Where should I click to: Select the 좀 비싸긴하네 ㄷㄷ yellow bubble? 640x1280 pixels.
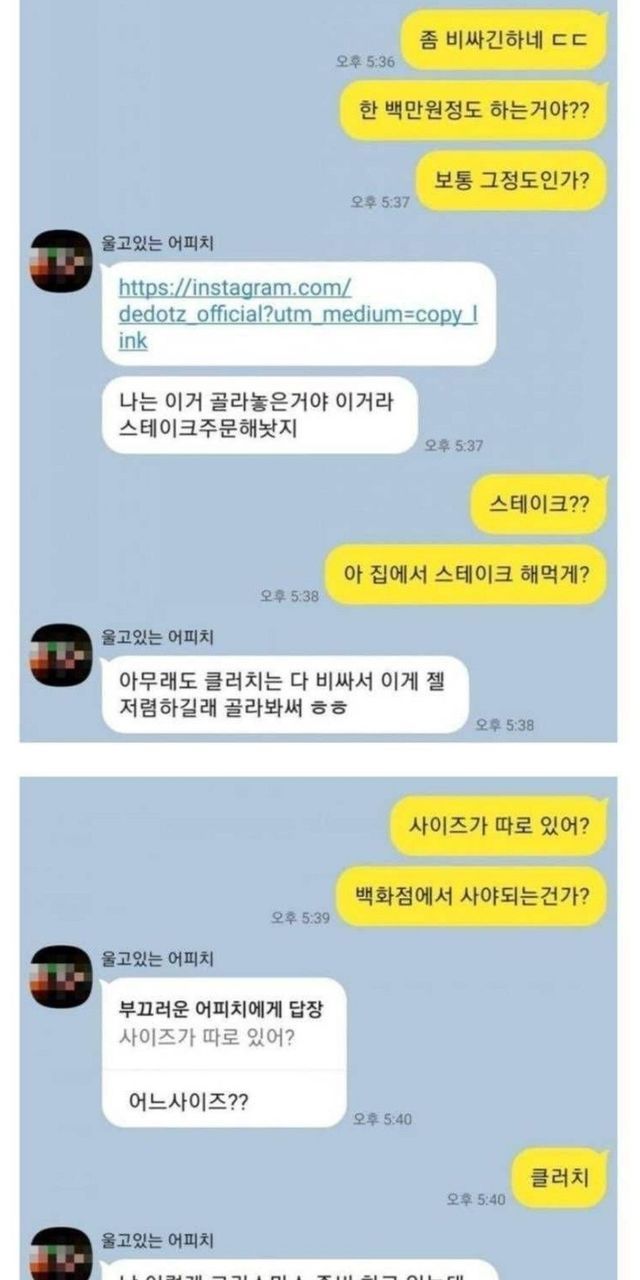pyautogui.click(x=505, y=40)
